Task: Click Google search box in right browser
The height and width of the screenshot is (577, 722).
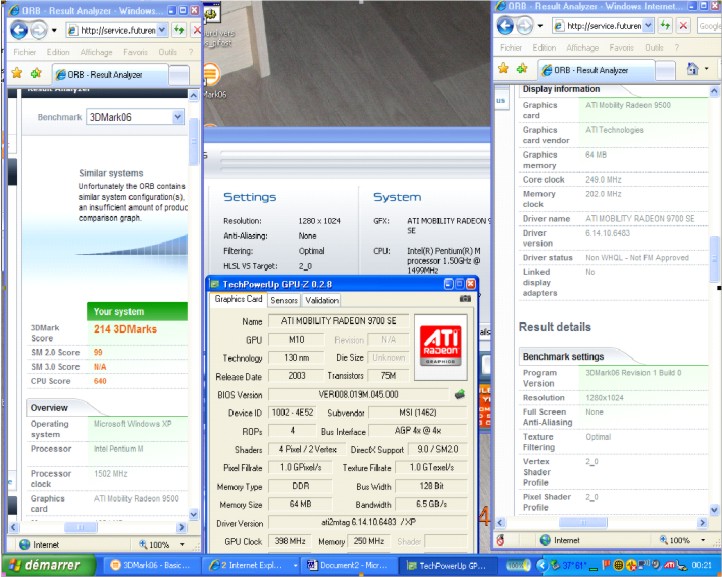Action: [x=710, y=26]
